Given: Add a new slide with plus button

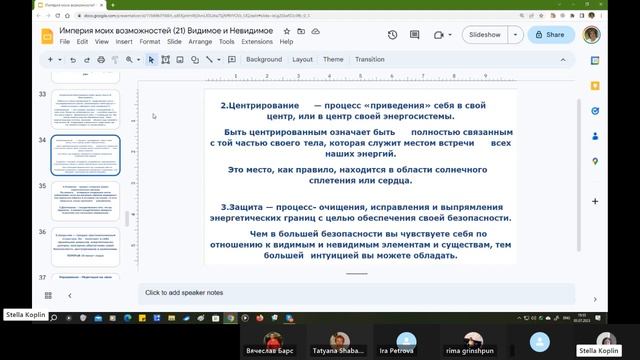Looking at the screenshot, I should (x=50, y=60).
